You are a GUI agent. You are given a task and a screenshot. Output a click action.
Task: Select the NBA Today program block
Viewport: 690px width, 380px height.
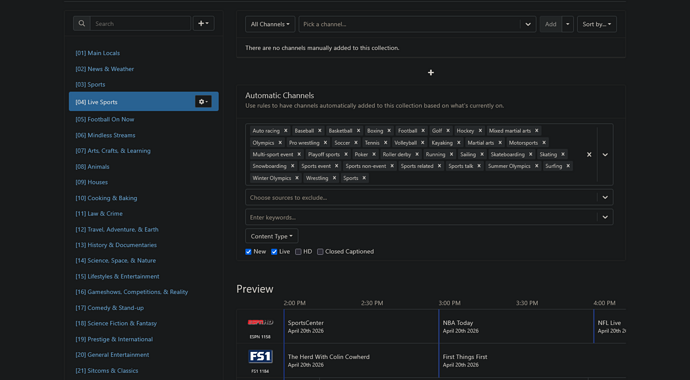click(516, 326)
